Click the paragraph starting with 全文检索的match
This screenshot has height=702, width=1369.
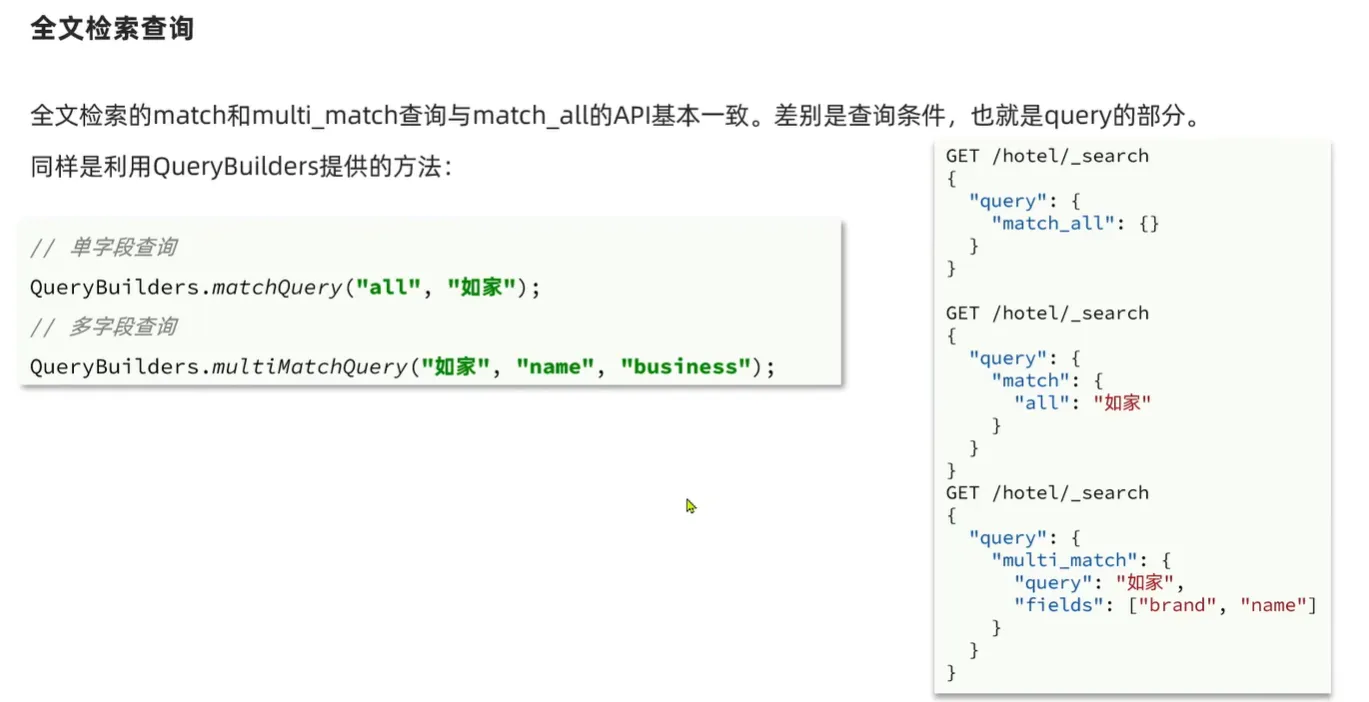coord(615,116)
